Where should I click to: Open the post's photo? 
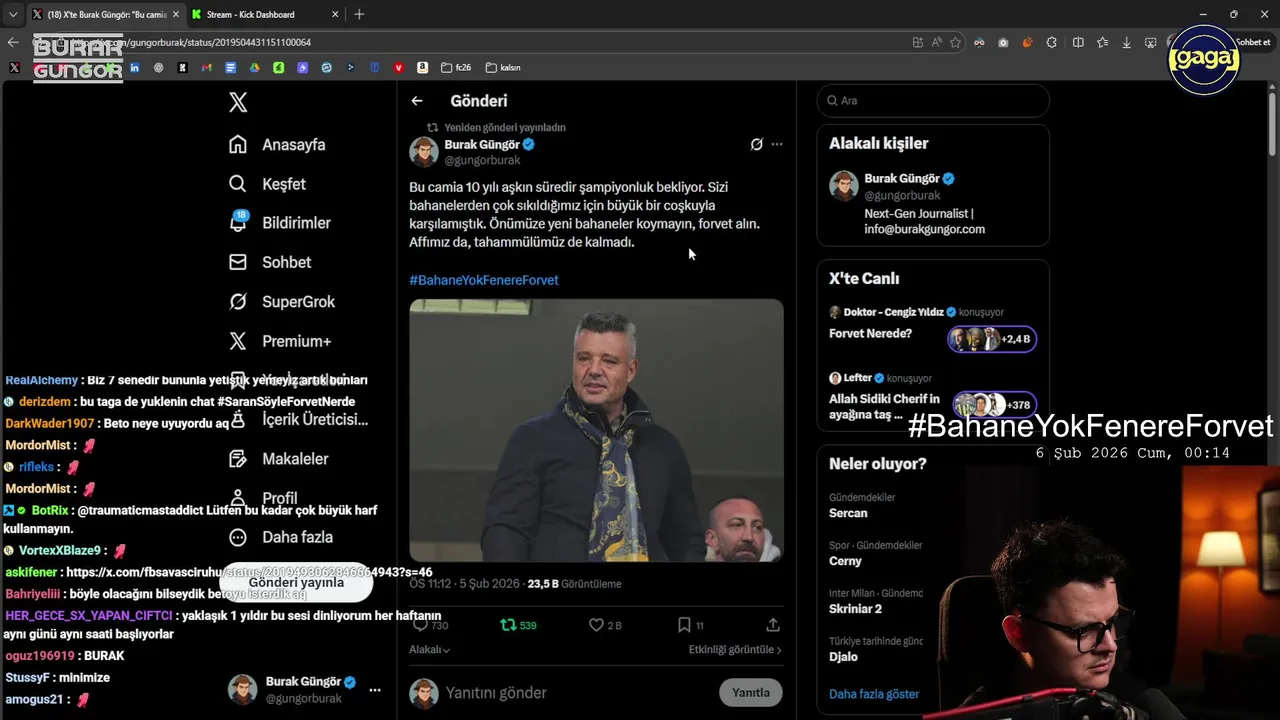(596, 430)
